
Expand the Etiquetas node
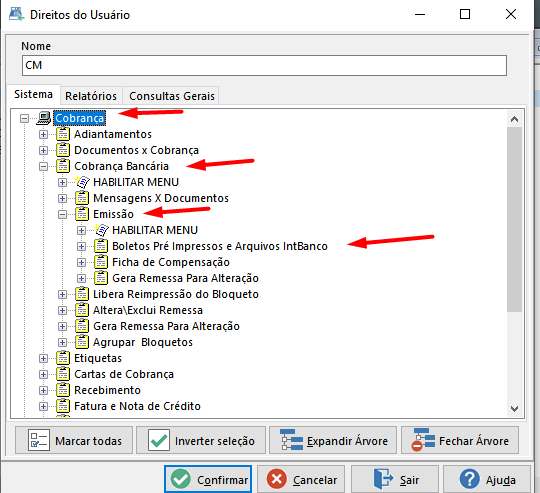(43, 358)
